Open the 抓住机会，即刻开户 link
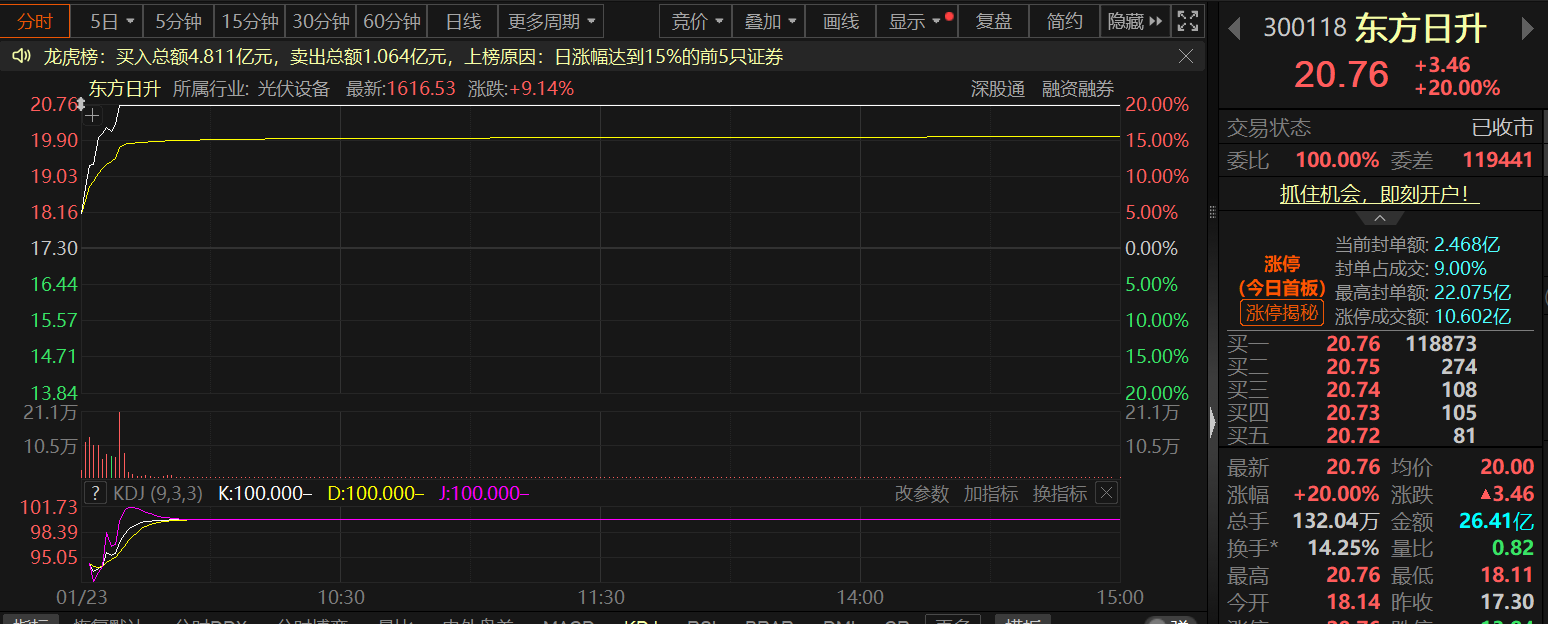This screenshot has width=1548, height=624. pyautogui.click(x=1379, y=194)
